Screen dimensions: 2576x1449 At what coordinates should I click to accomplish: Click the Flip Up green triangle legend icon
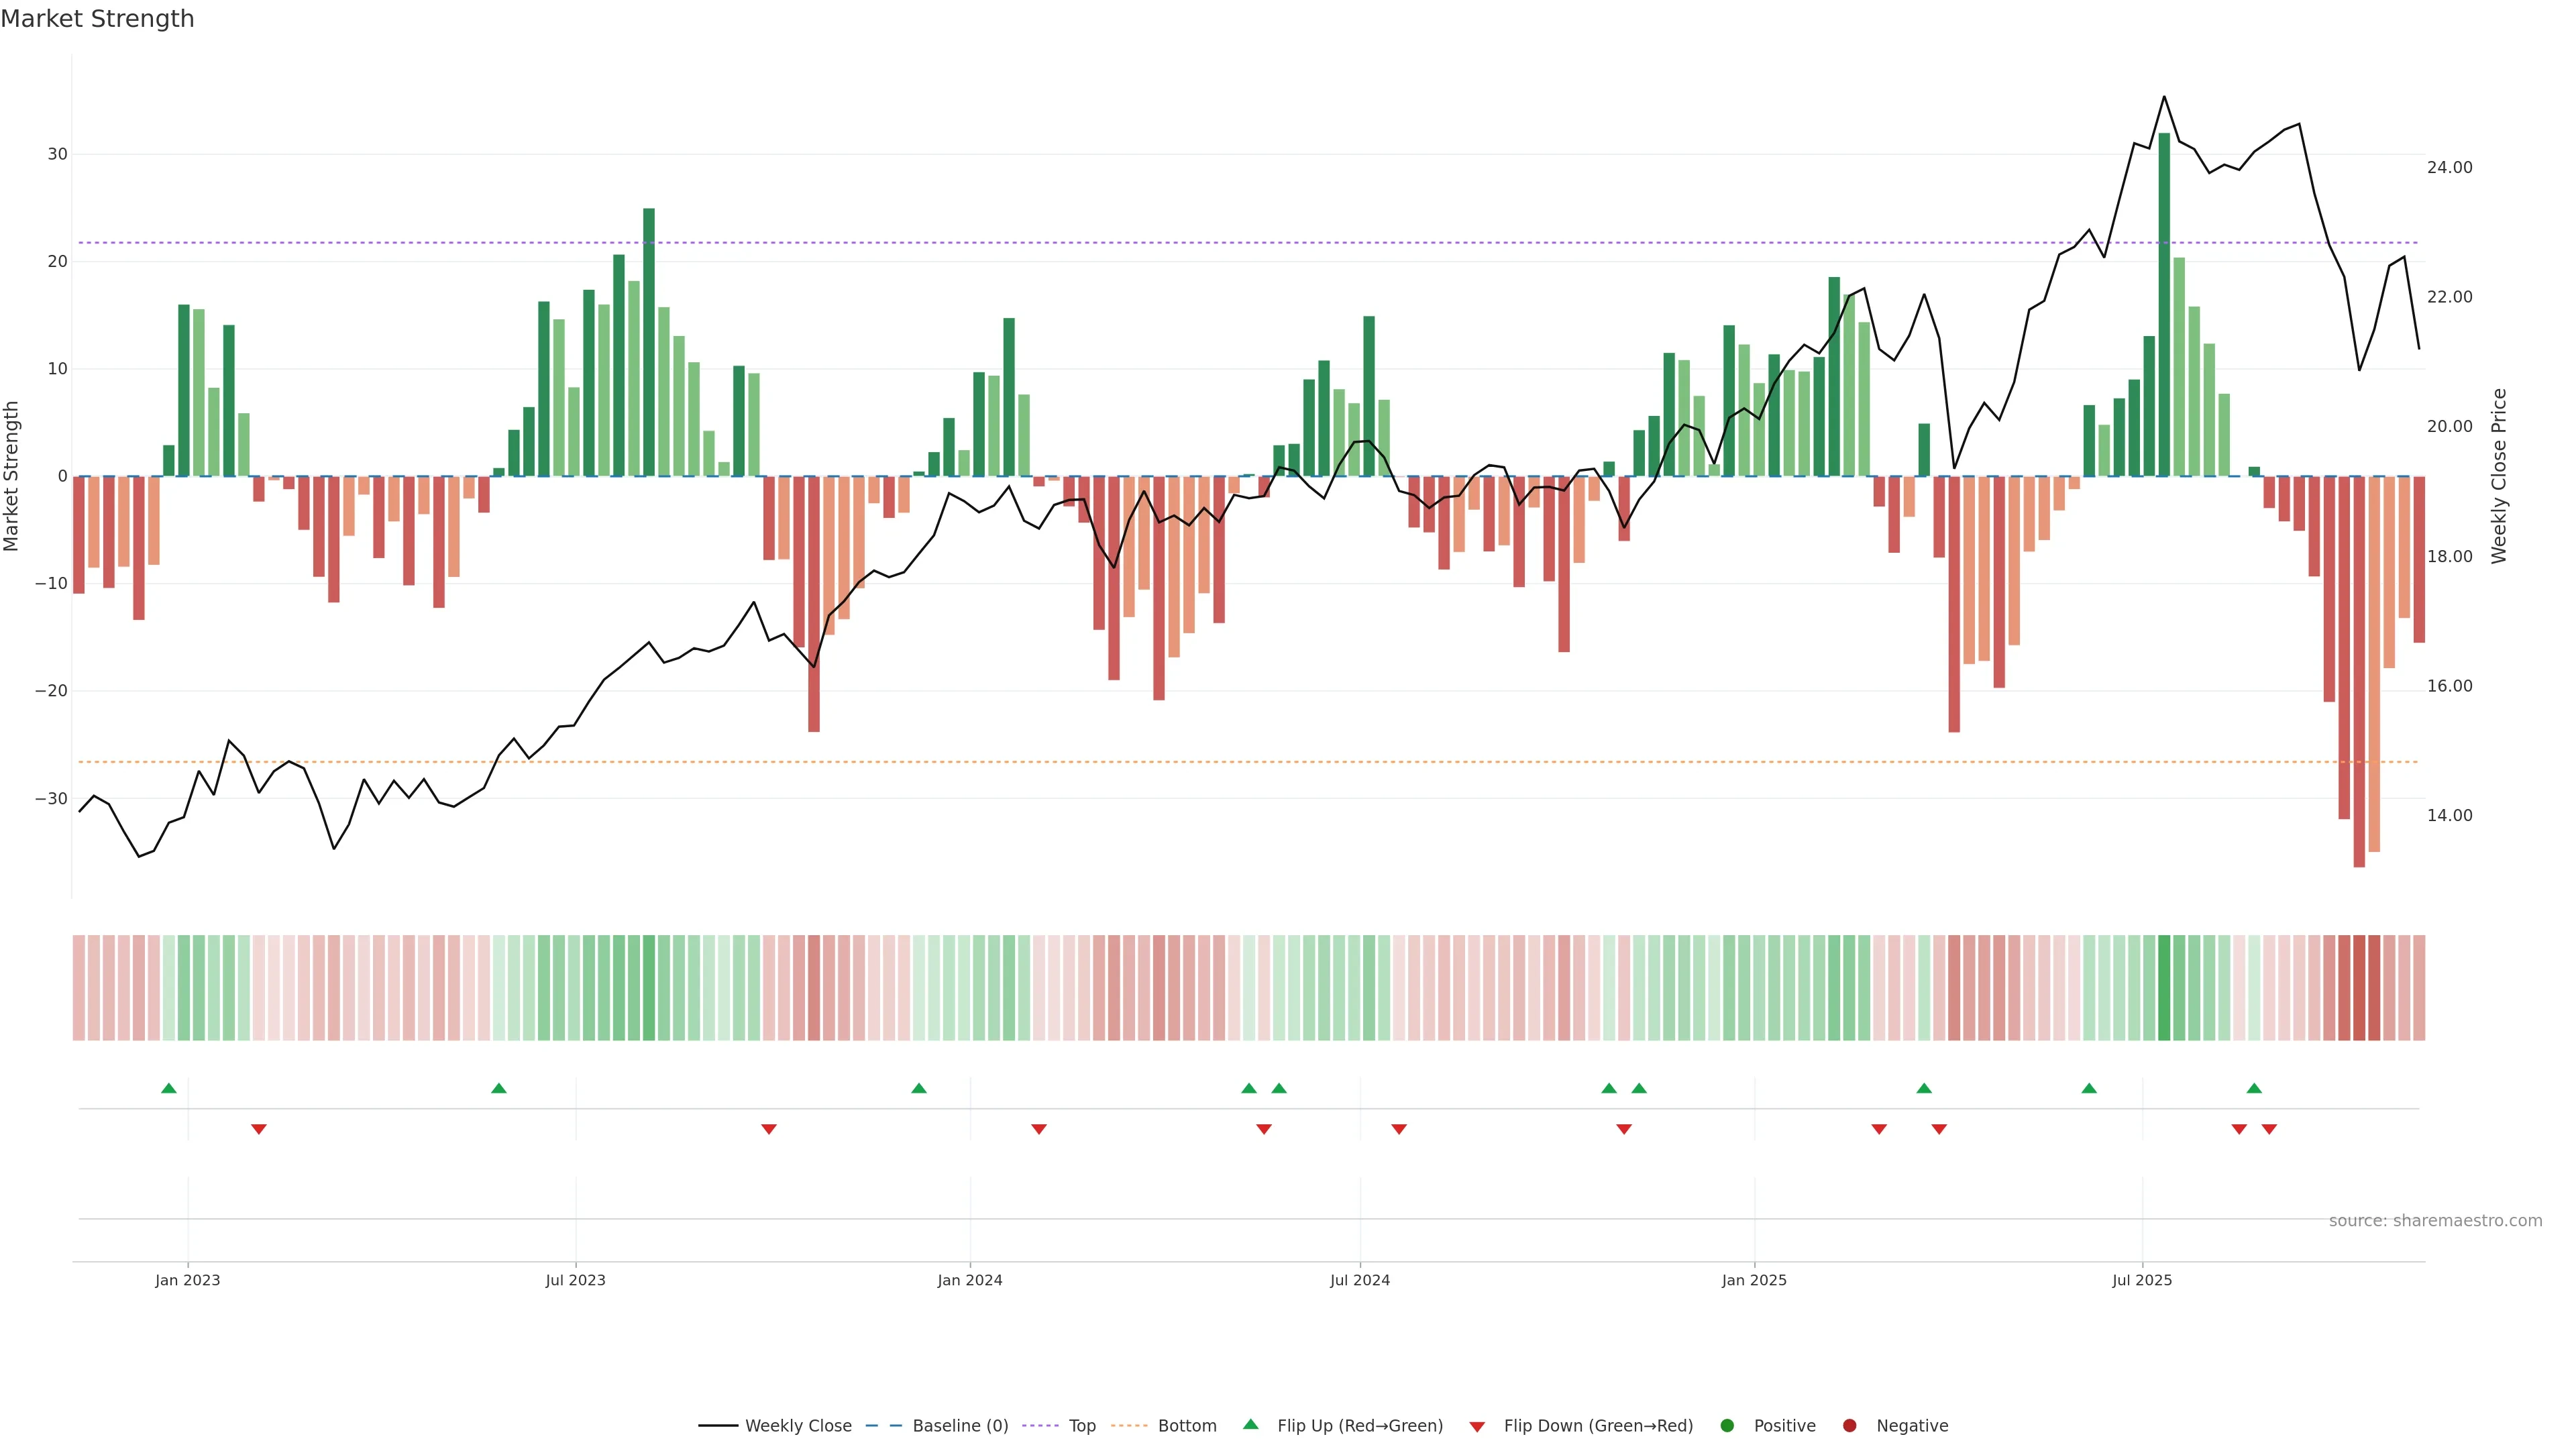[1250, 1425]
